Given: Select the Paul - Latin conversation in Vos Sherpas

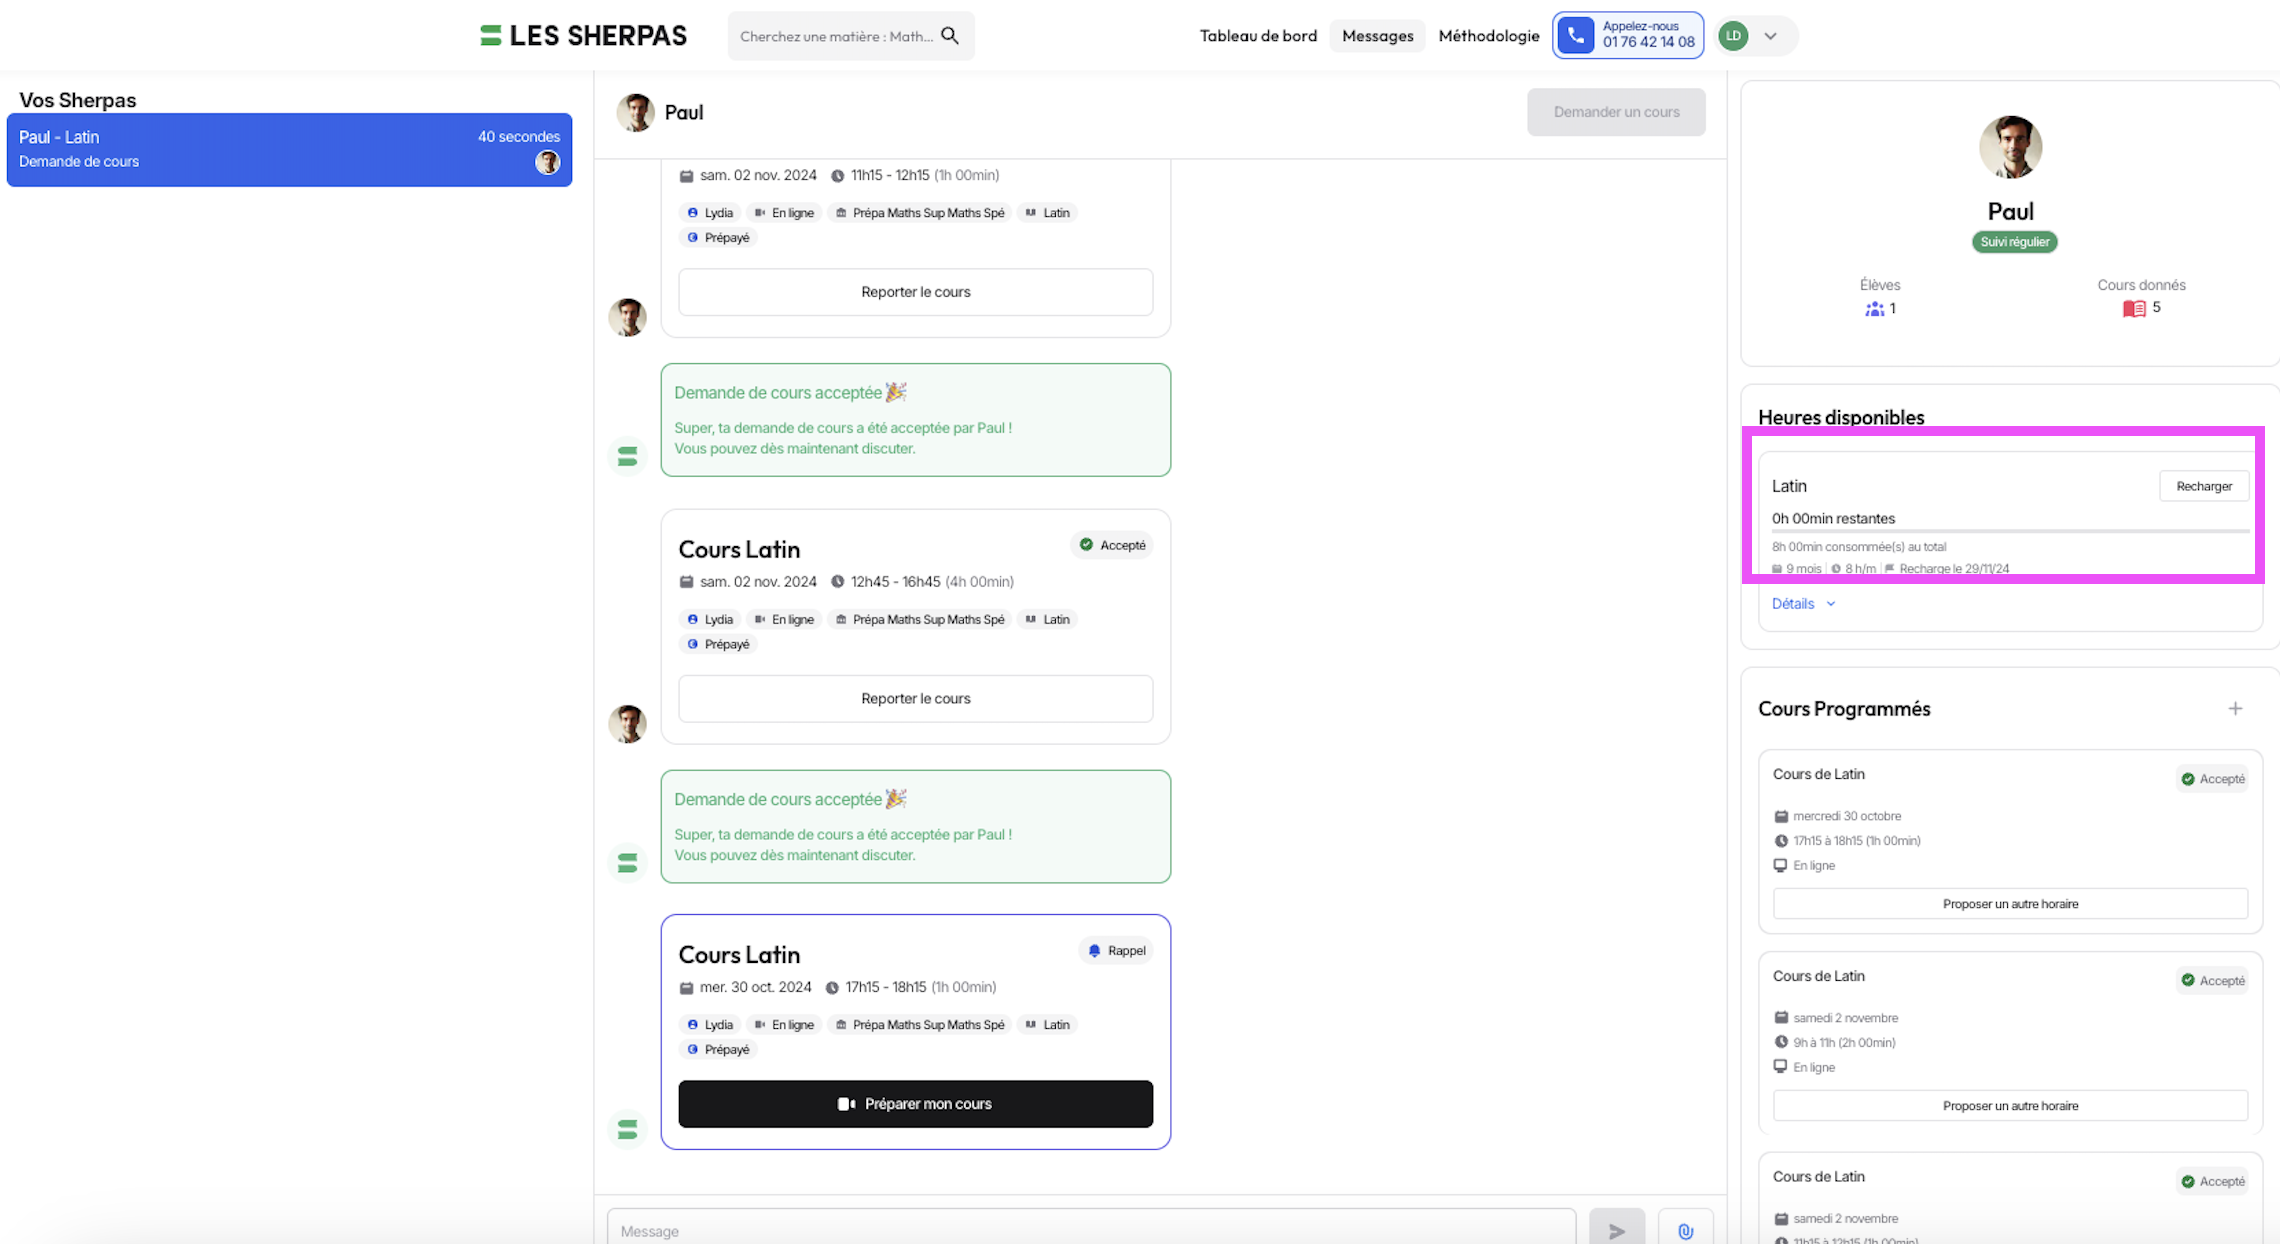Looking at the screenshot, I should coord(289,149).
